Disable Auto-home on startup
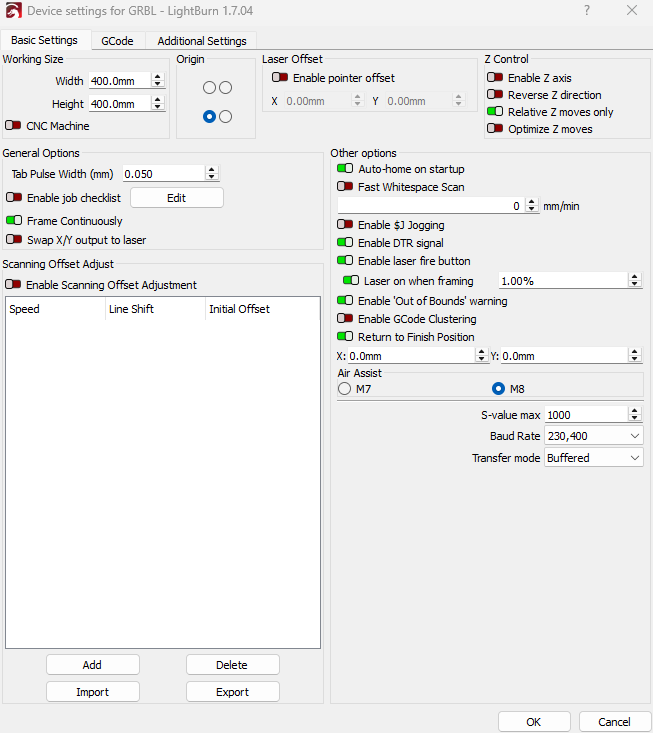This screenshot has width=653, height=733. tap(345, 168)
